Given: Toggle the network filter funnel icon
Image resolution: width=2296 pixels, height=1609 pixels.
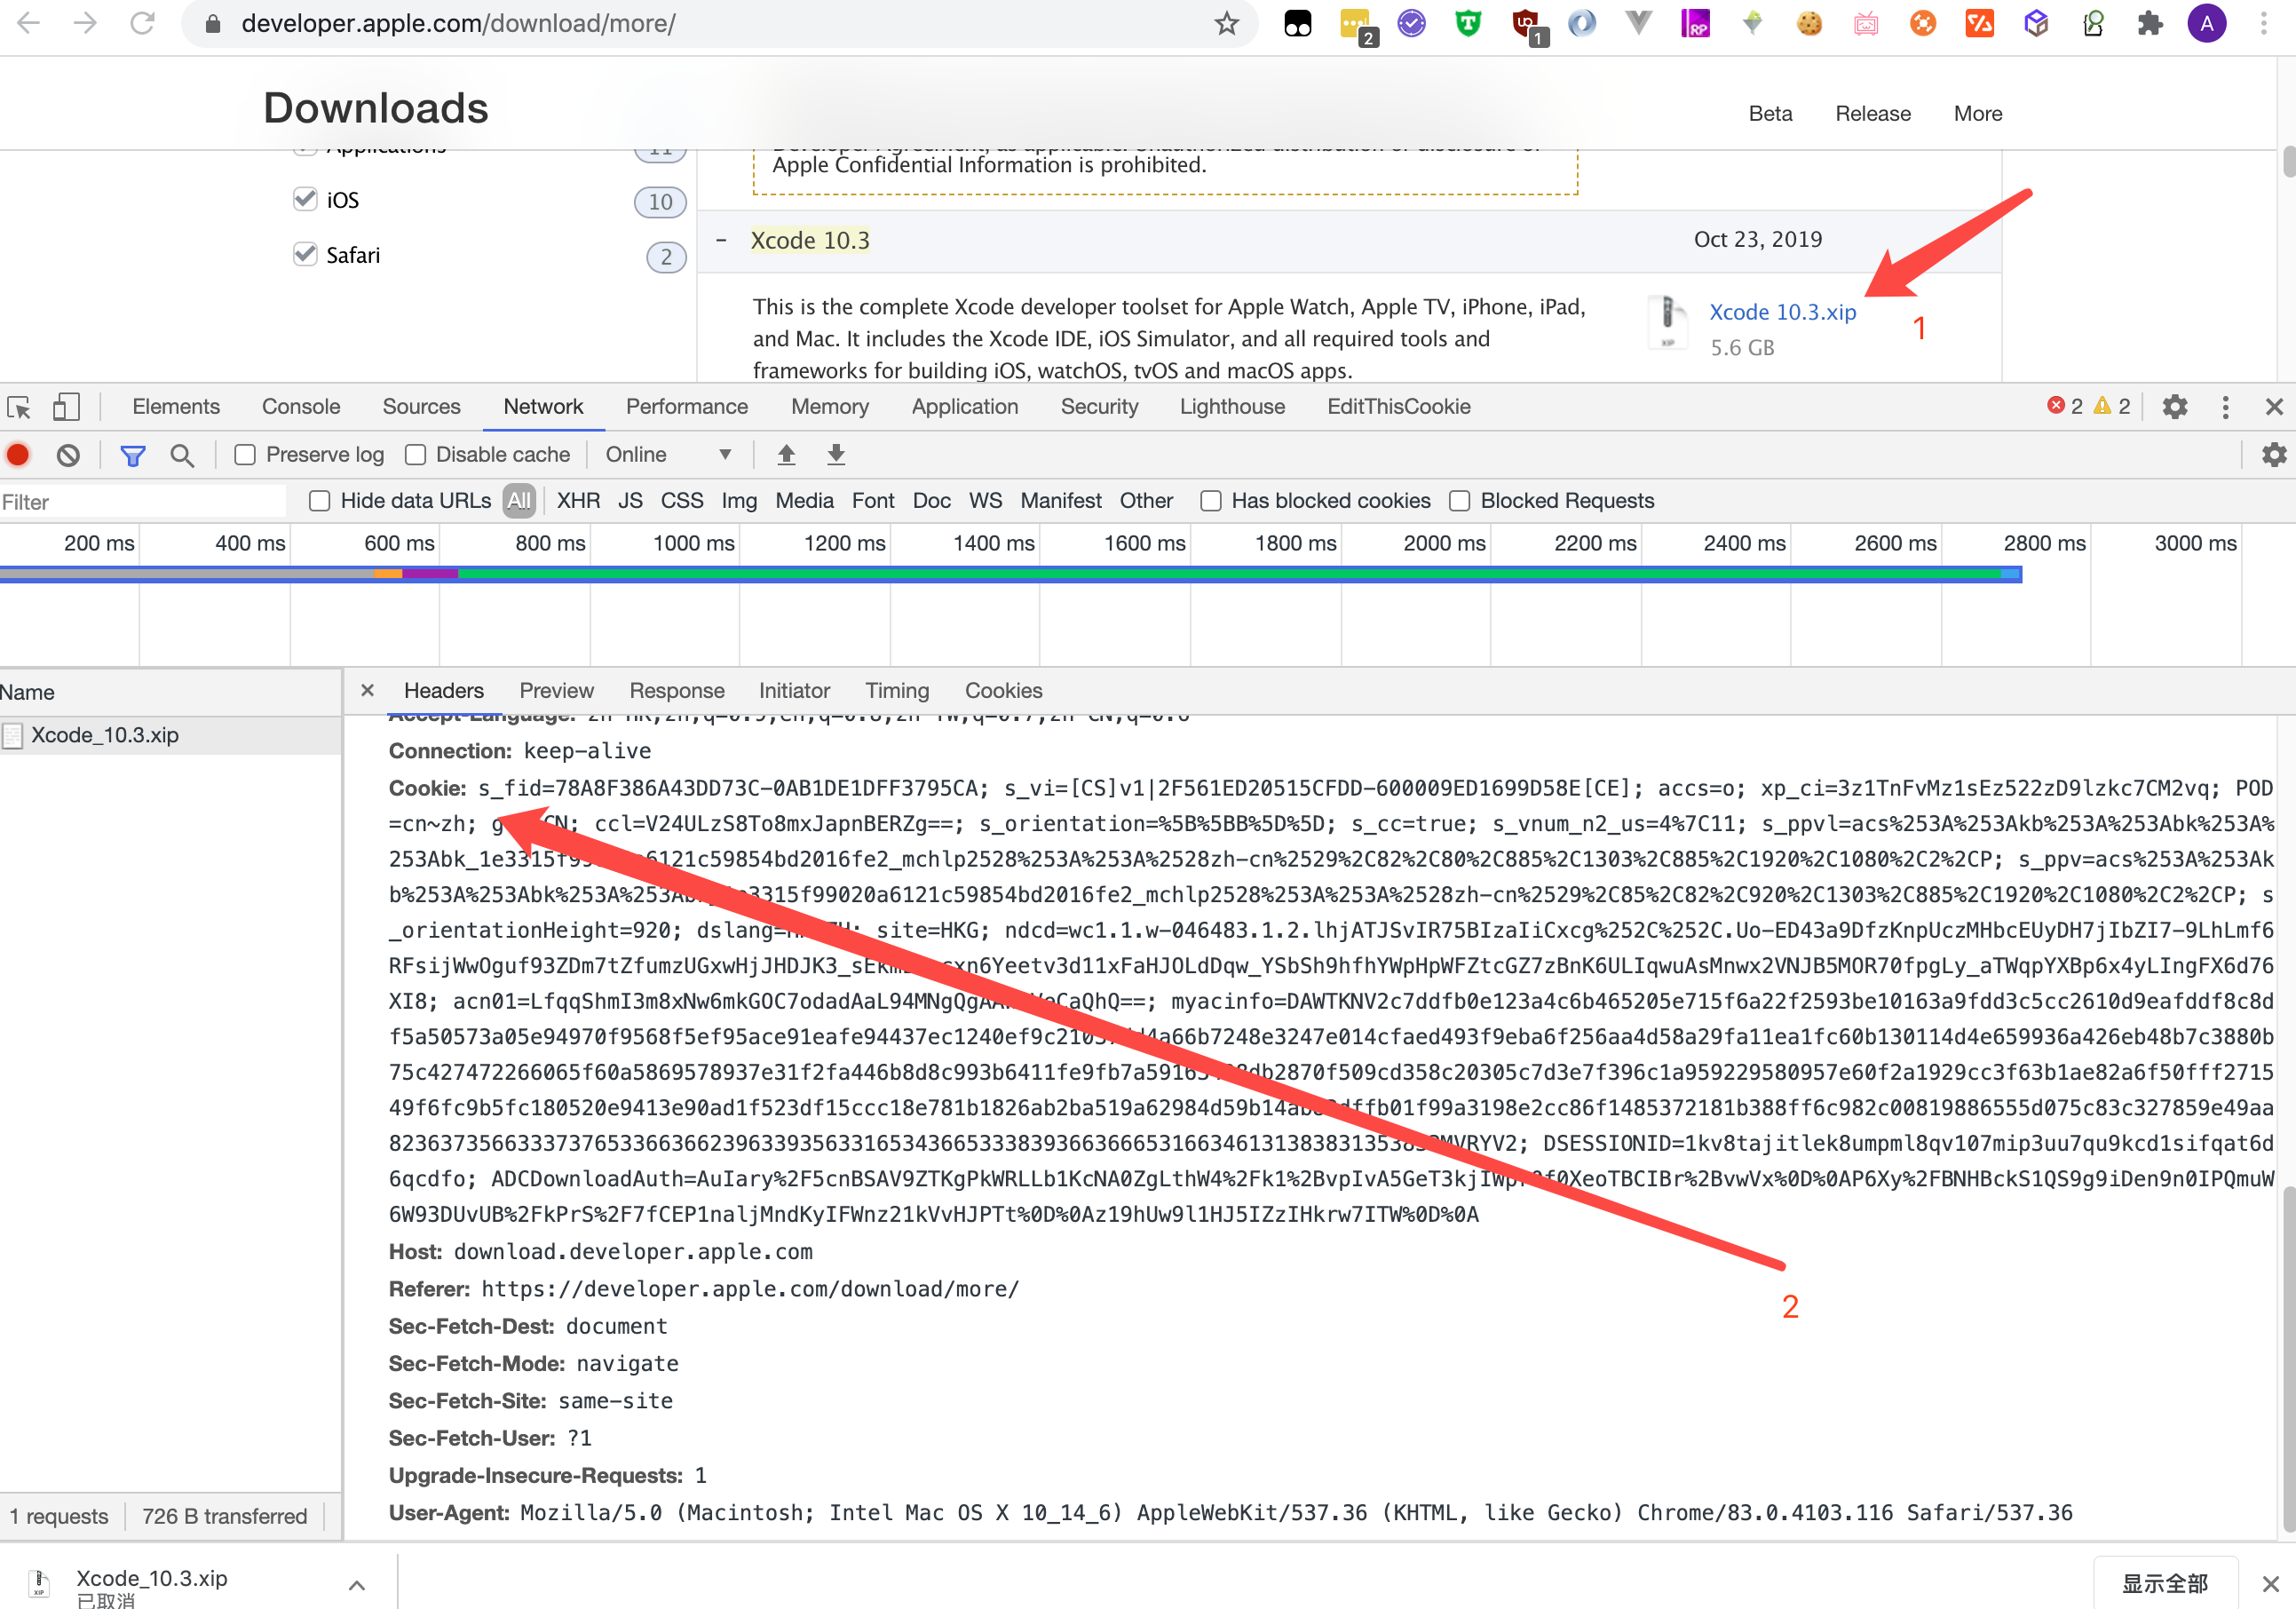Looking at the screenshot, I should [132, 455].
